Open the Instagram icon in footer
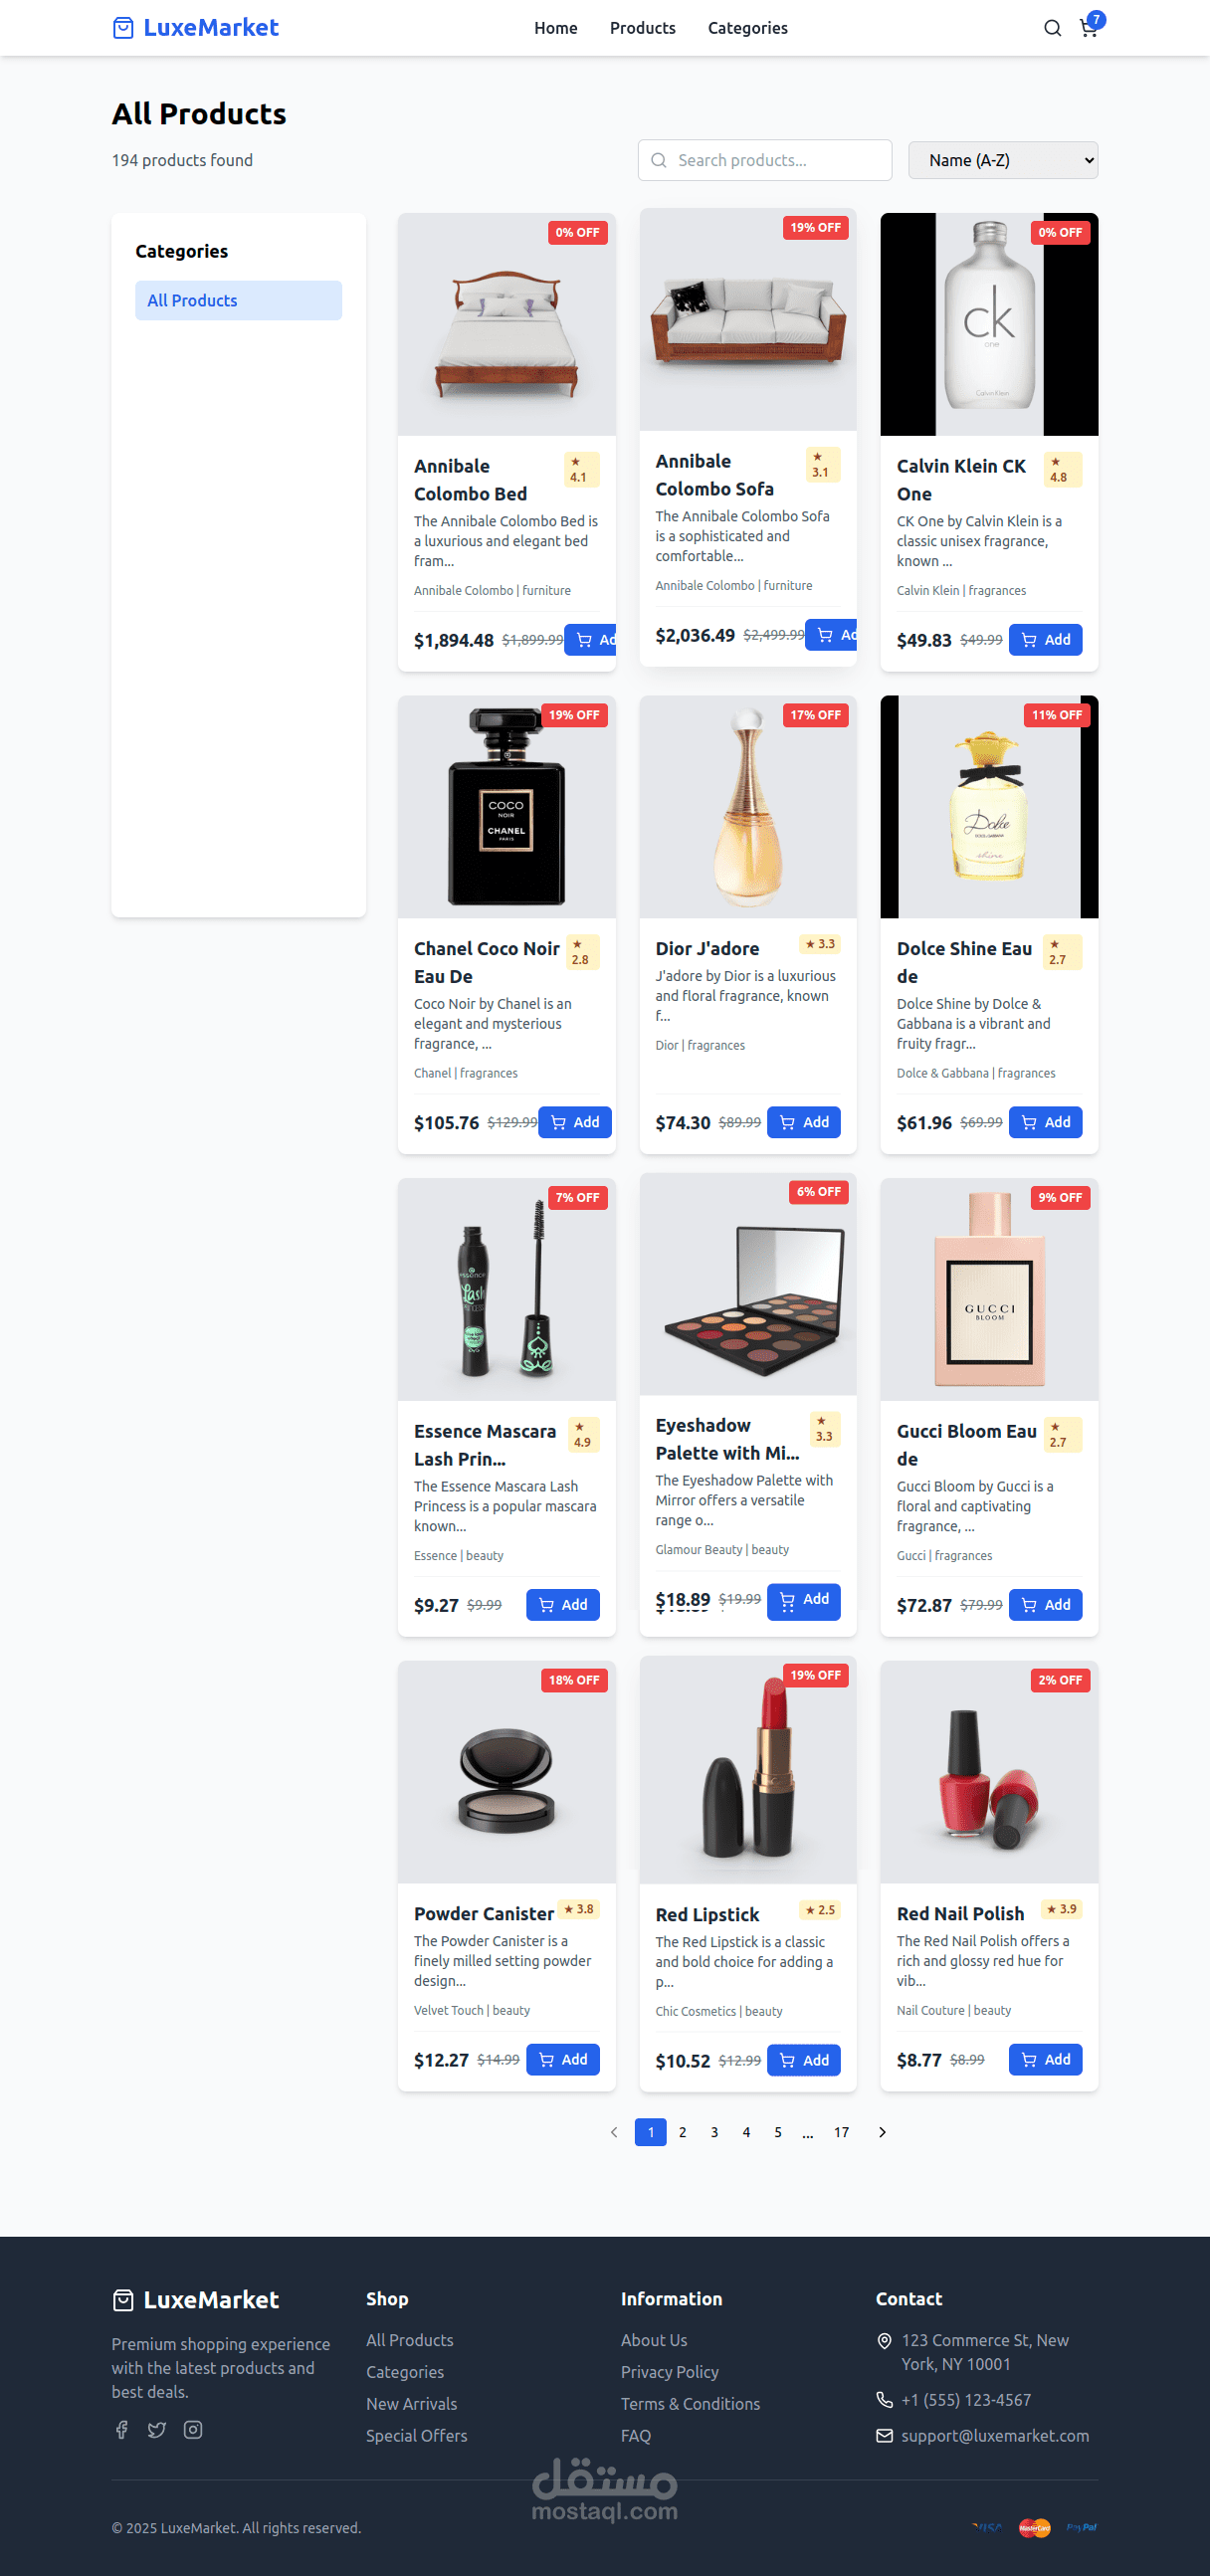1210x2576 pixels. click(193, 2429)
